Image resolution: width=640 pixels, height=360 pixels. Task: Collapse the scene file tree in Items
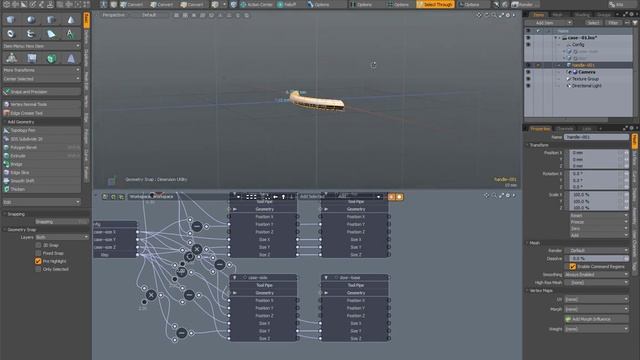[556, 38]
